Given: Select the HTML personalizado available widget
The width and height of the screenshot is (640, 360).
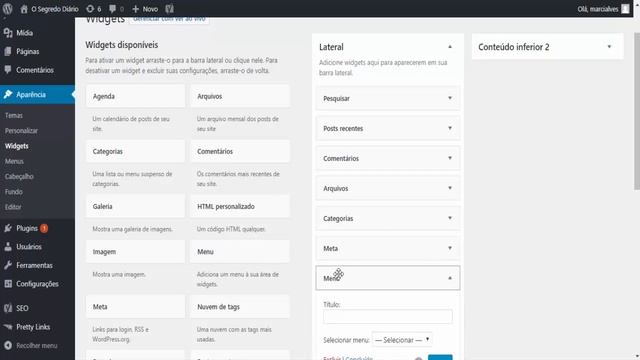Looking at the screenshot, I should [240, 207].
